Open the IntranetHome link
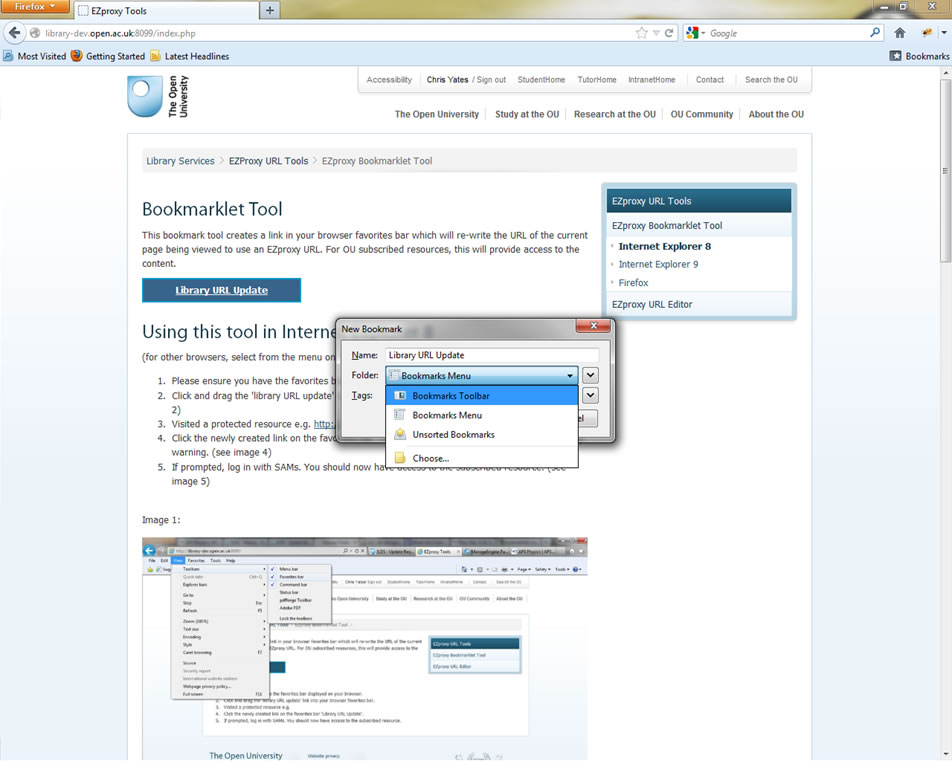The image size is (952, 761). (651, 80)
